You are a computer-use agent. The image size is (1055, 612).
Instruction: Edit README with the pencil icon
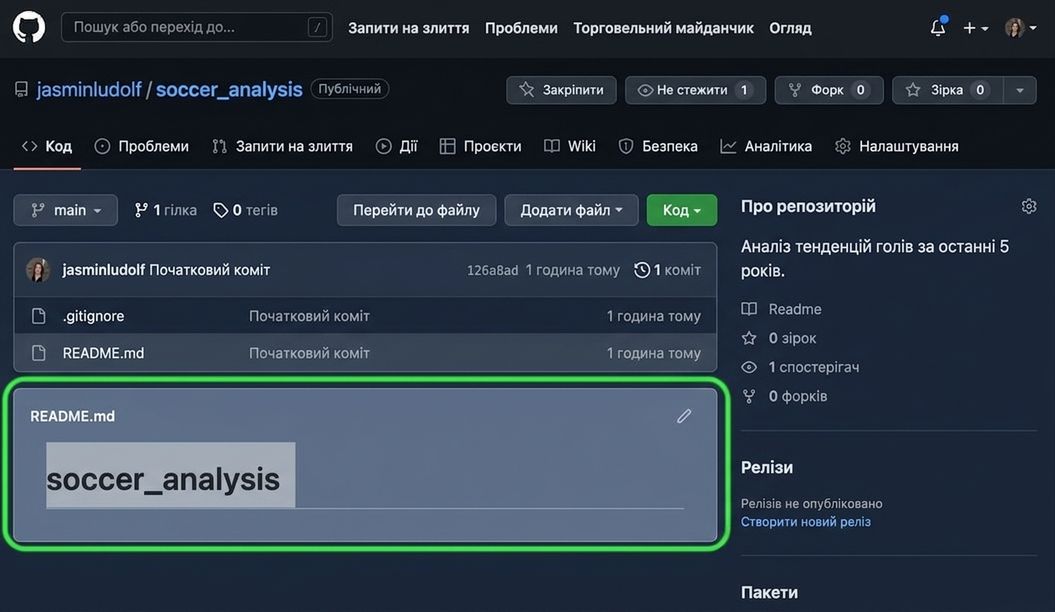click(684, 416)
